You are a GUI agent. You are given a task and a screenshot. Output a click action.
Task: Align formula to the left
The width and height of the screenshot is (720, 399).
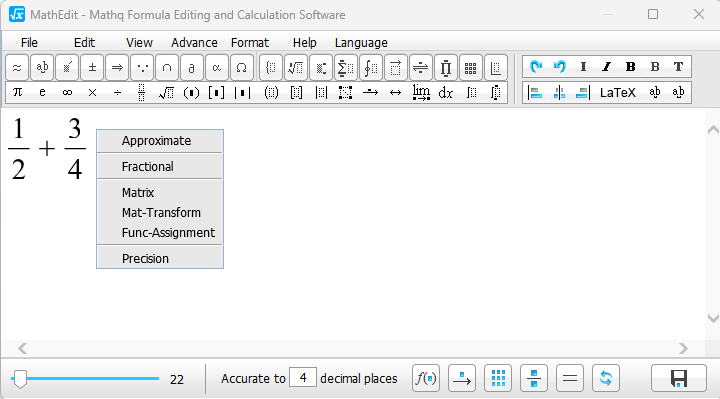535,92
